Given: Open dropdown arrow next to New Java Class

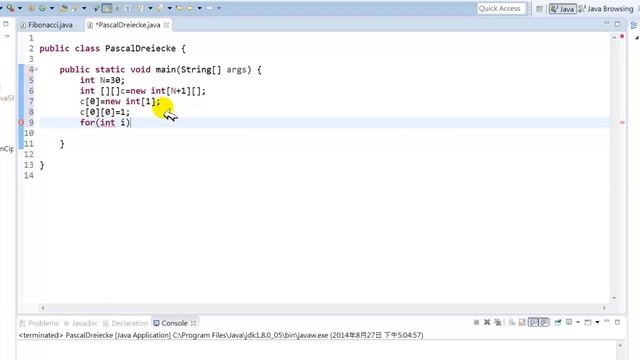Looking at the screenshot, I should [x=52, y=8].
